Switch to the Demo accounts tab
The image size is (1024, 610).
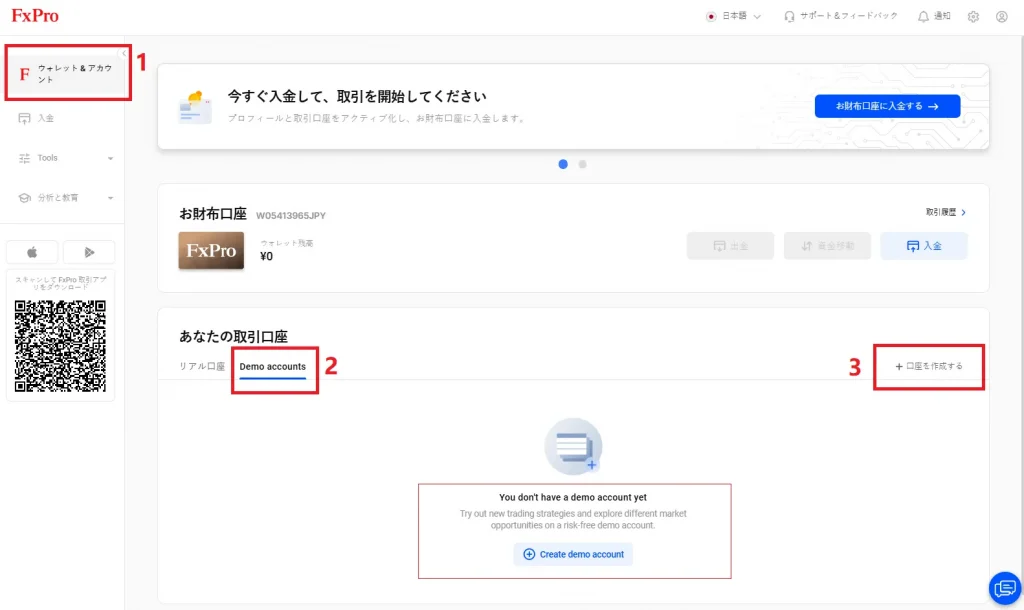point(272,366)
